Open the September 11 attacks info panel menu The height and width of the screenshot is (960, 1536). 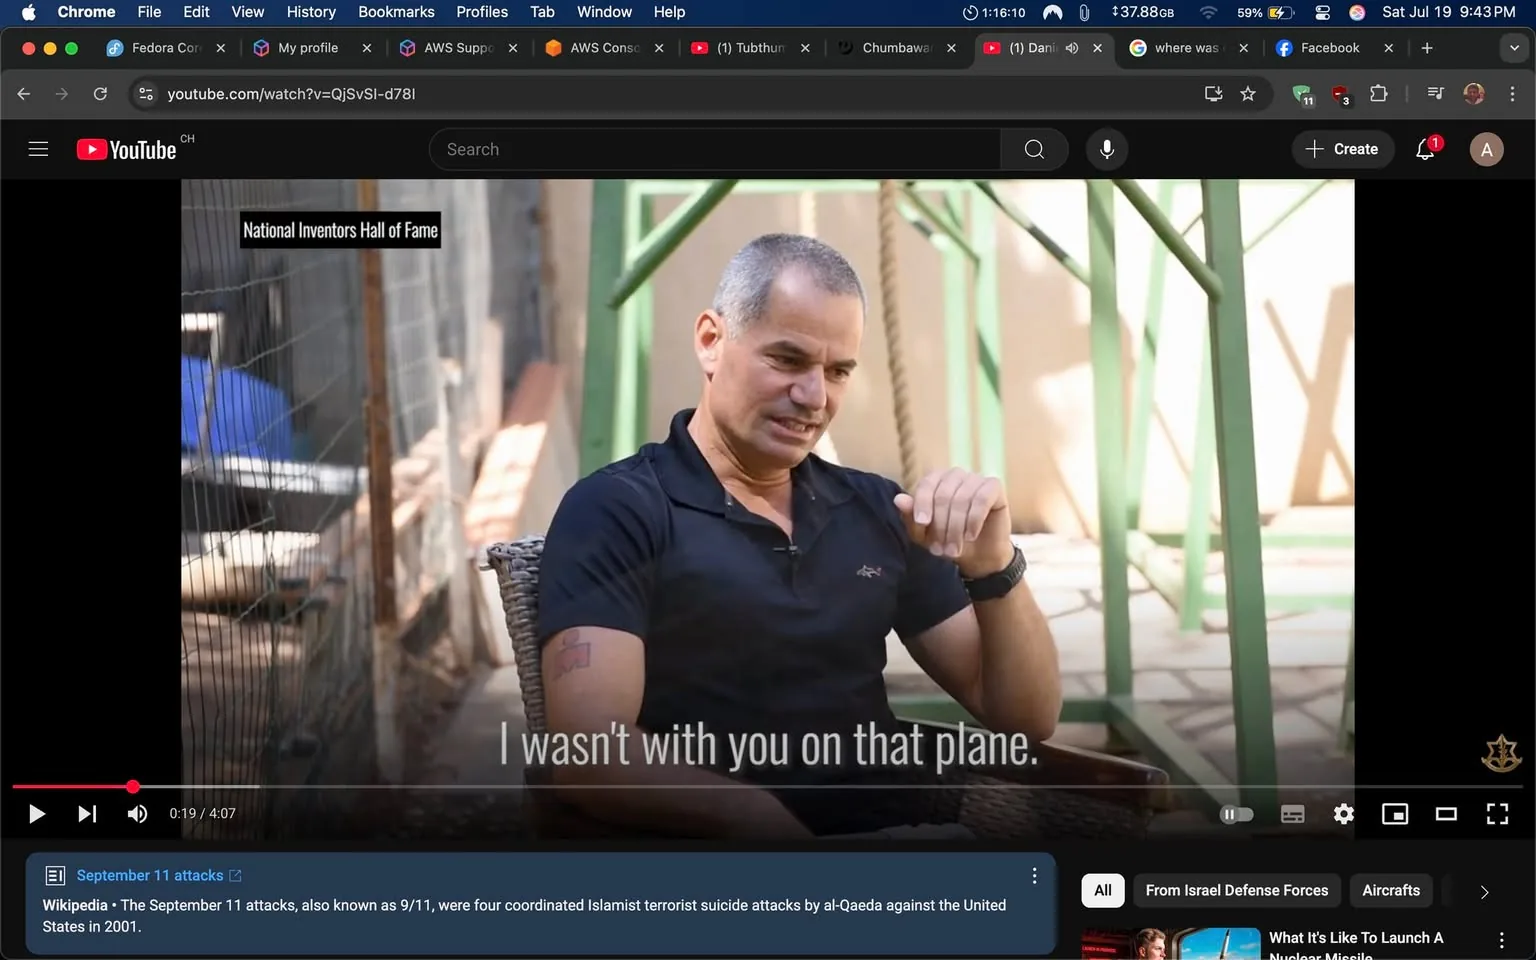1033,875
